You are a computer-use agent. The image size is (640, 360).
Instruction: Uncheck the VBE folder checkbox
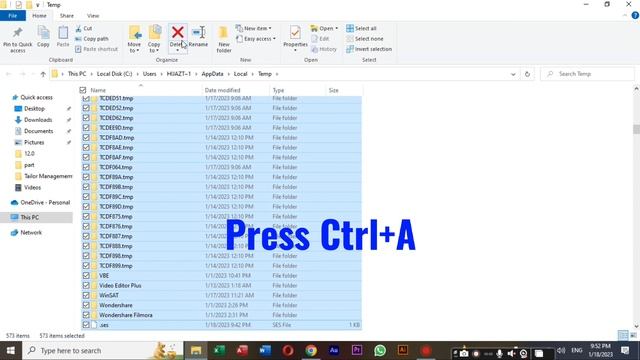[86, 276]
